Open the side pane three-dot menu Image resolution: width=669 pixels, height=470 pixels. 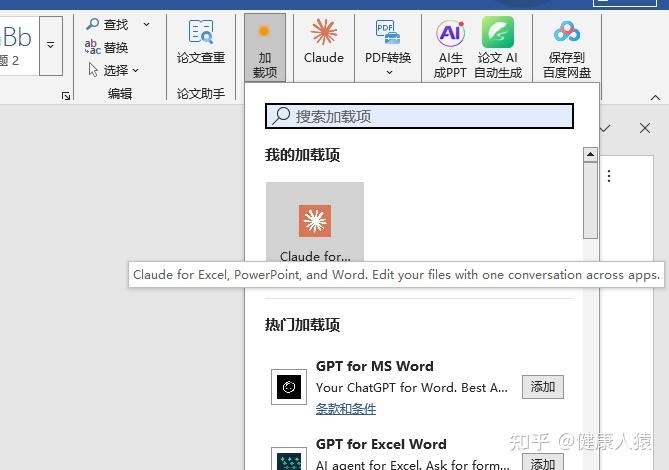[609, 176]
